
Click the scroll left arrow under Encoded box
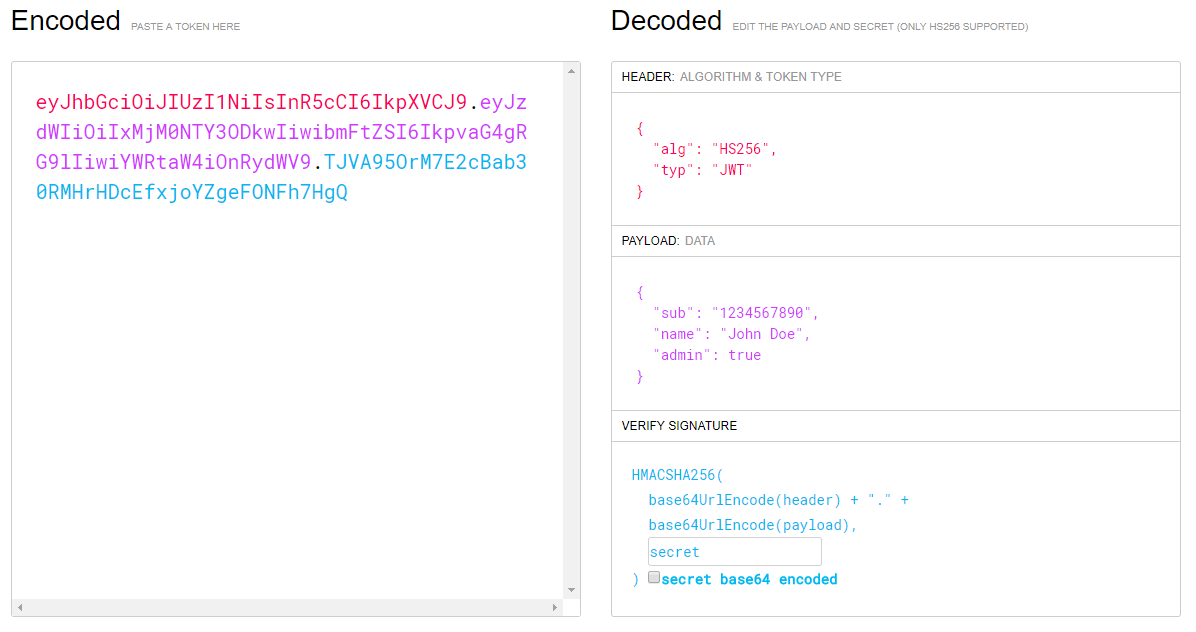20,607
